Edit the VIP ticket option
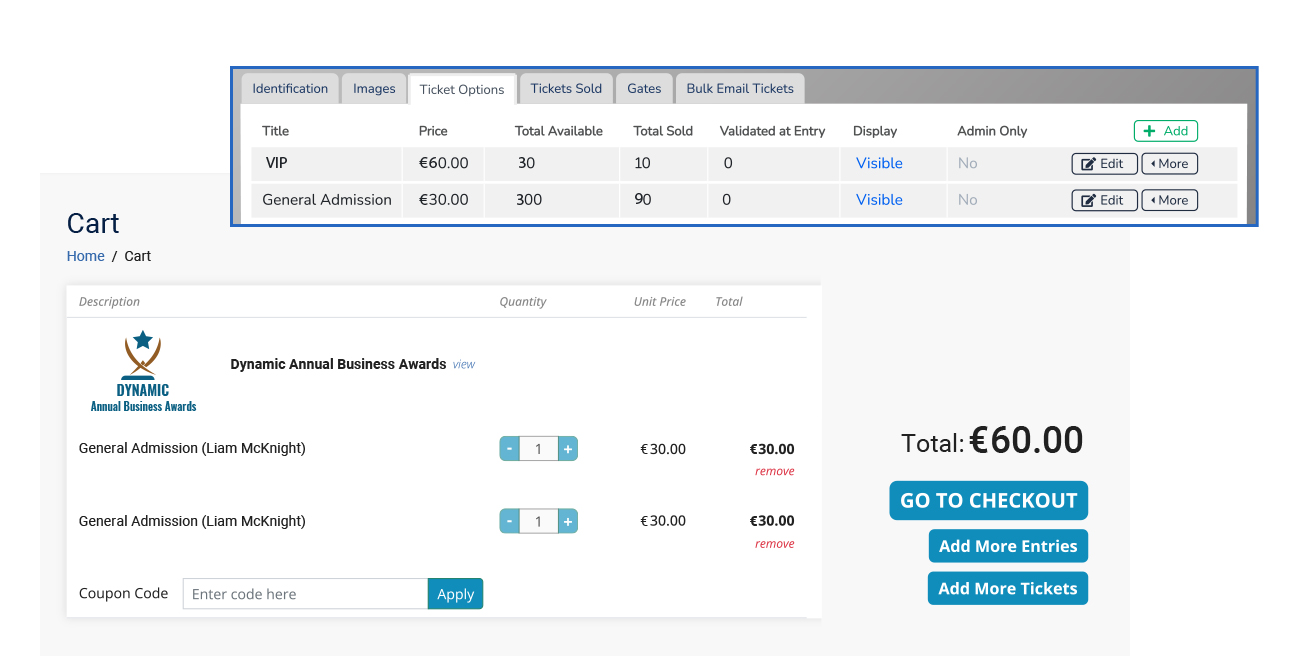1294x669 pixels. pos(1103,164)
